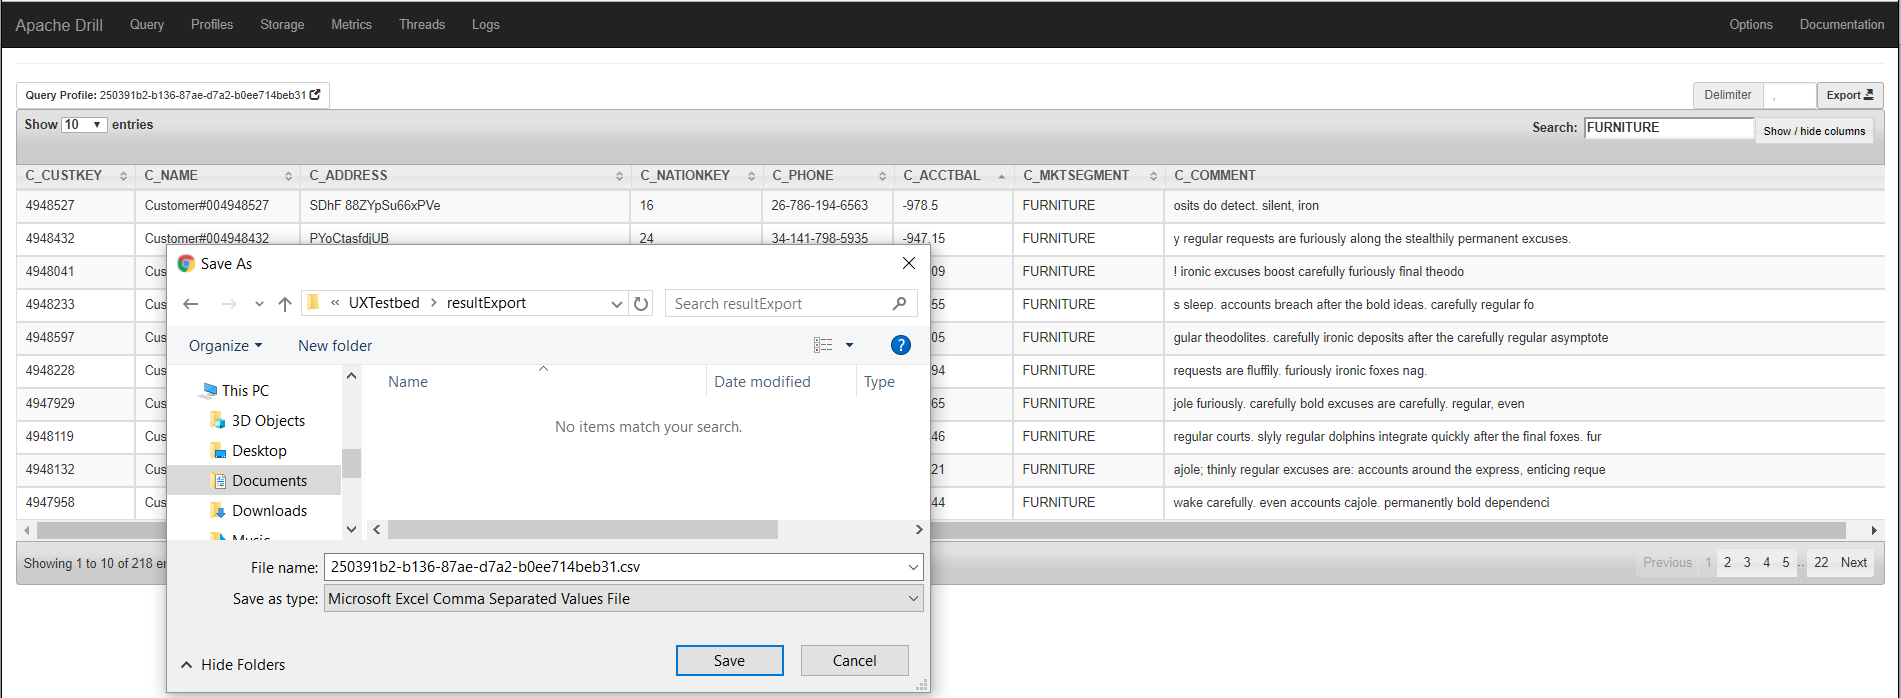Screen dimensions: 1901x698
Task: Sort table by C_MKTSEGMENT column
Action: point(1089,175)
